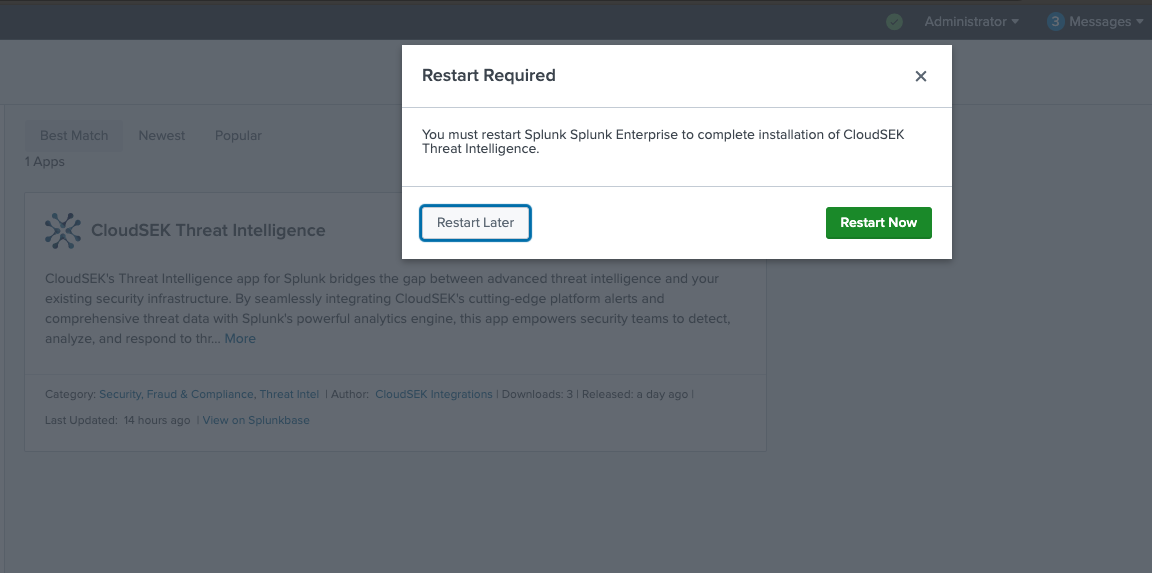Click the CloudSEK app logo icon
1152x573 pixels.
pos(63,231)
